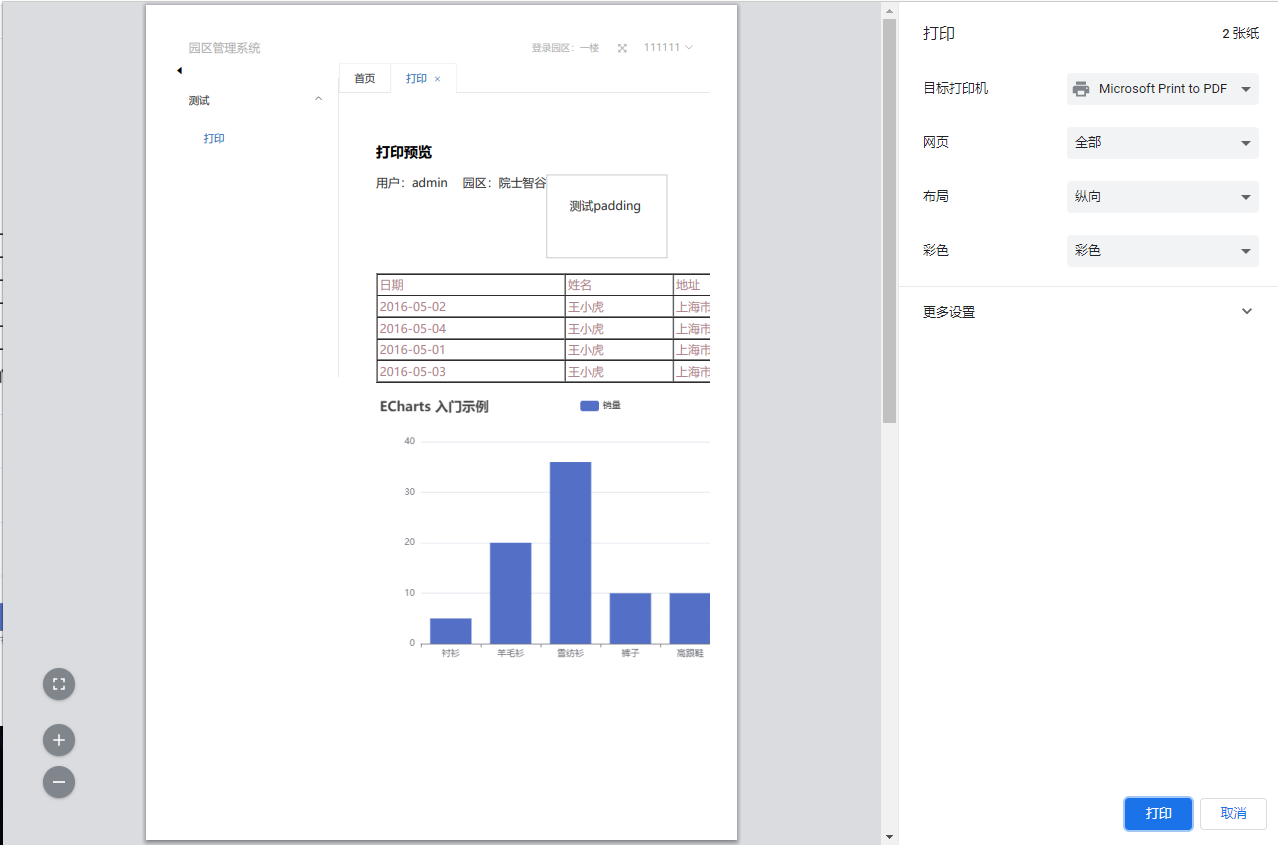
Task: Click the zoom-out minus icon
Action: (x=58, y=782)
